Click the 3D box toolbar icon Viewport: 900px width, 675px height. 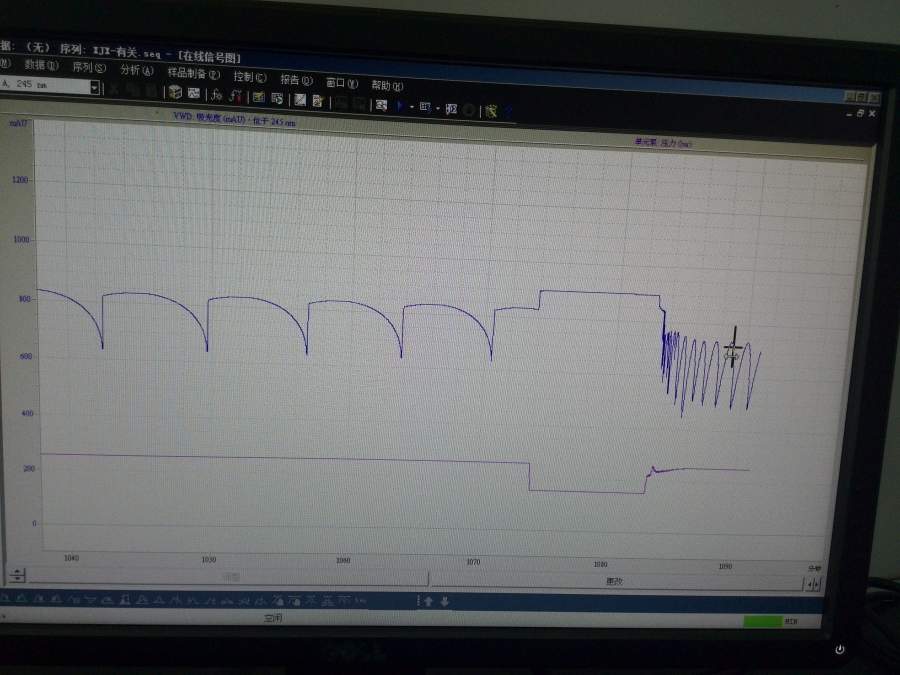(x=175, y=92)
